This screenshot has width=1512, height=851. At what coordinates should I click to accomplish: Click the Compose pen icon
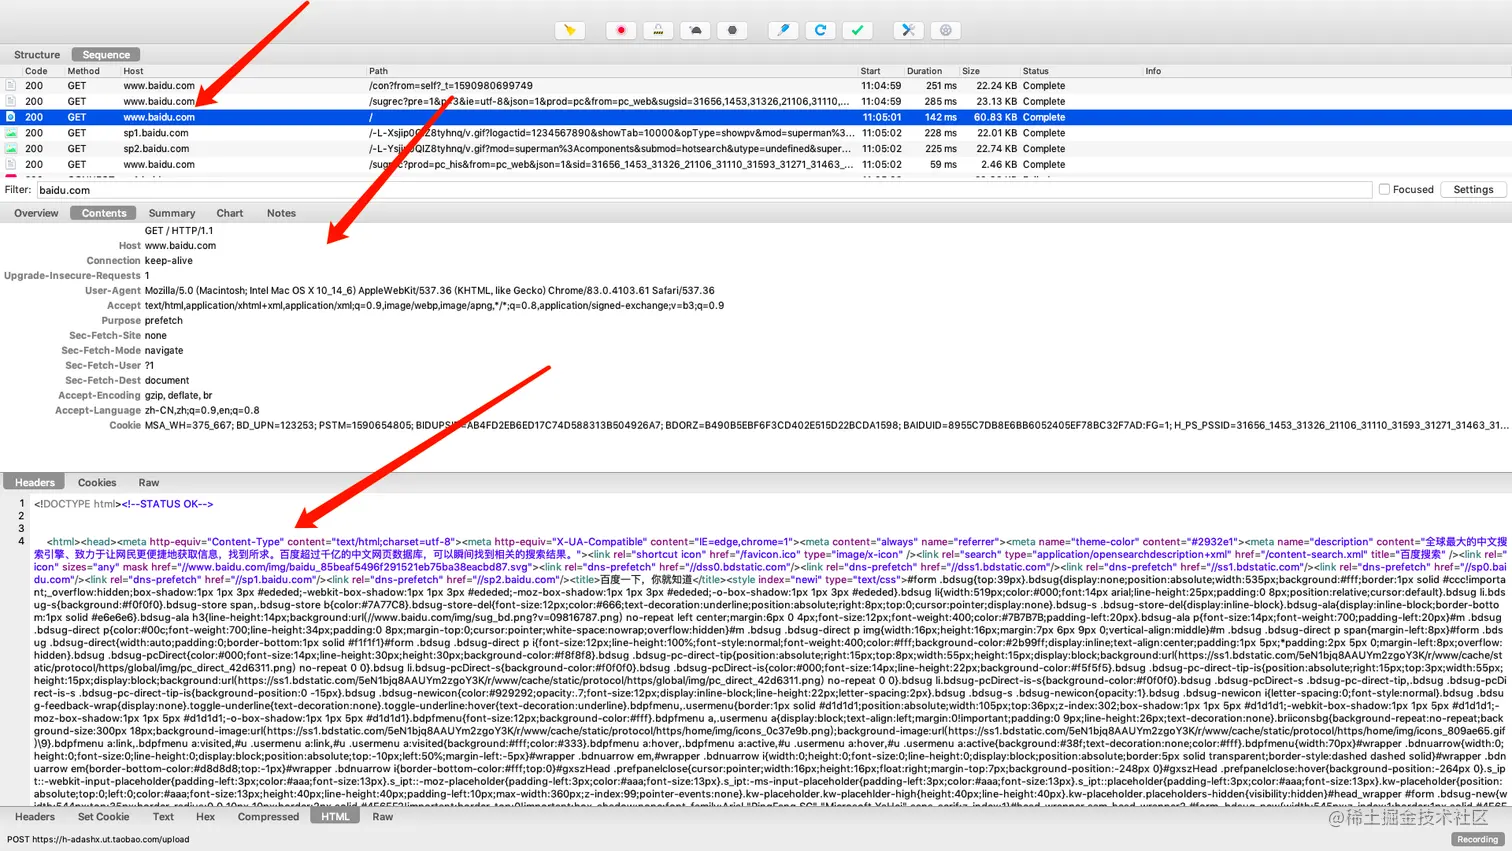(783, 30)
